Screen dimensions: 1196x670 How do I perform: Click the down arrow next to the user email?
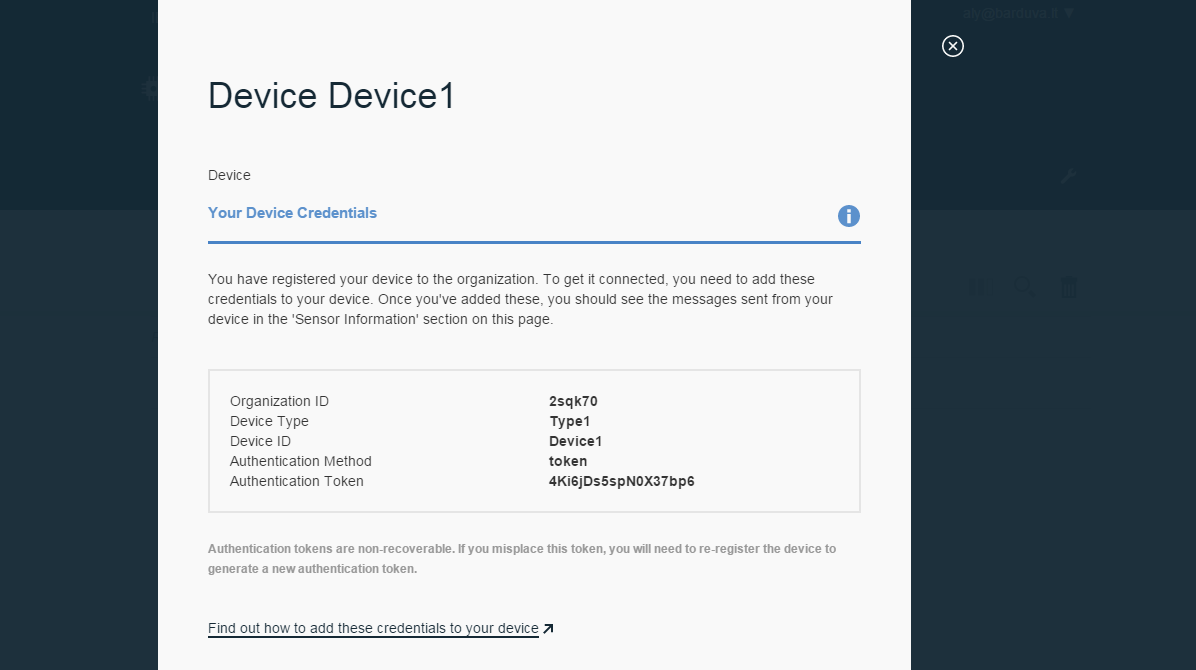1068,13
